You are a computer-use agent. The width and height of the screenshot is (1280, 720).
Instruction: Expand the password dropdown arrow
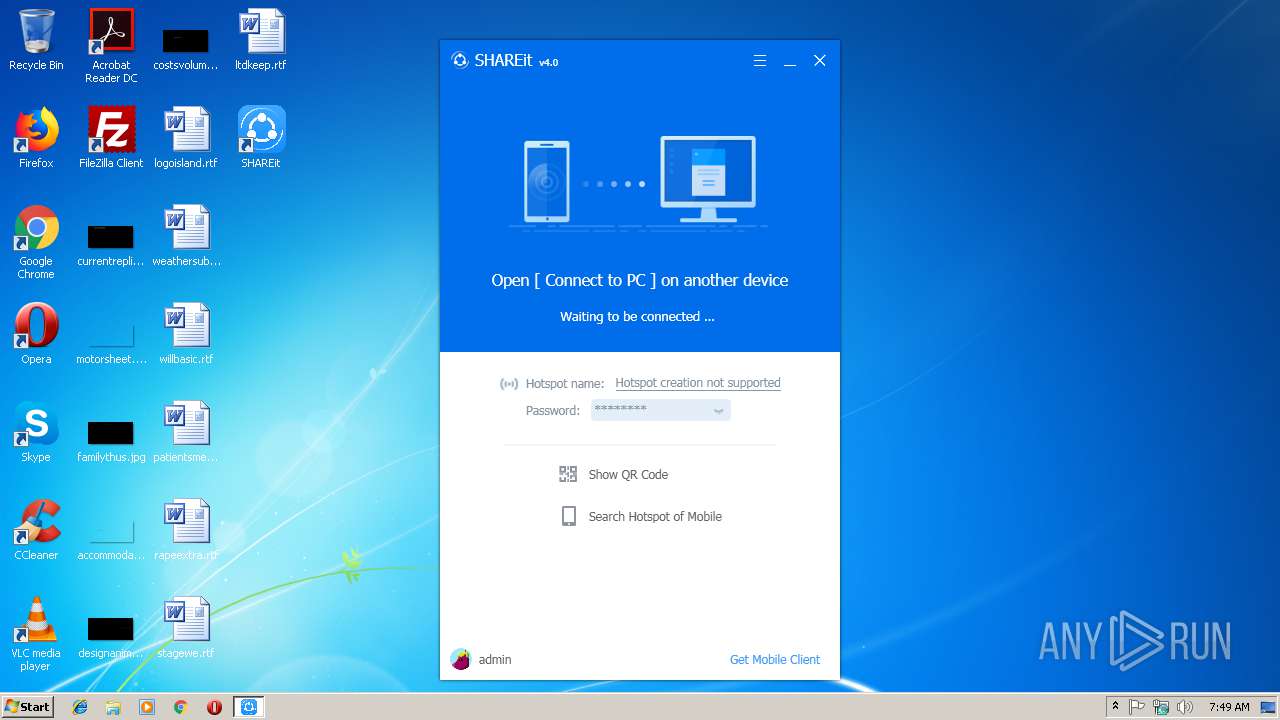pos(718,411)
